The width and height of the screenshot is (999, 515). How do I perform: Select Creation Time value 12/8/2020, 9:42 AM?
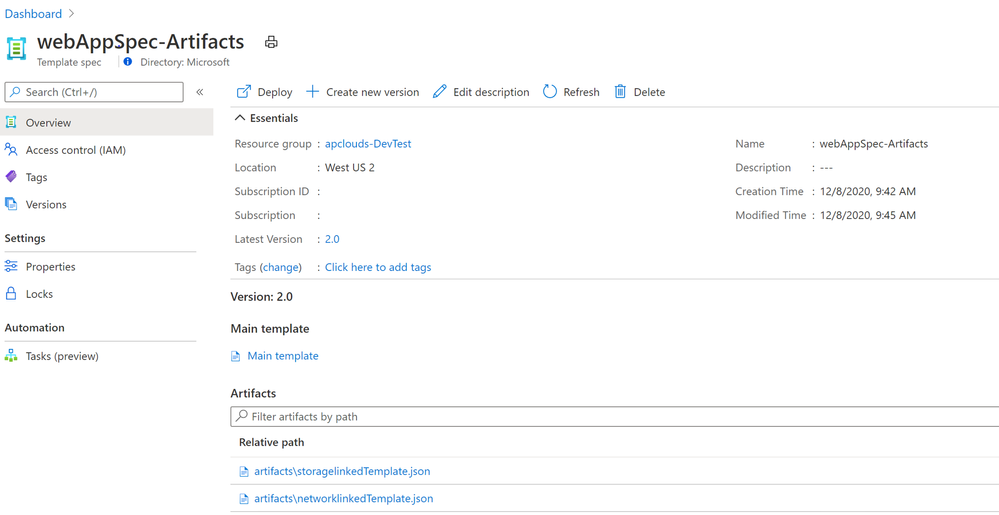click(868, 191)
